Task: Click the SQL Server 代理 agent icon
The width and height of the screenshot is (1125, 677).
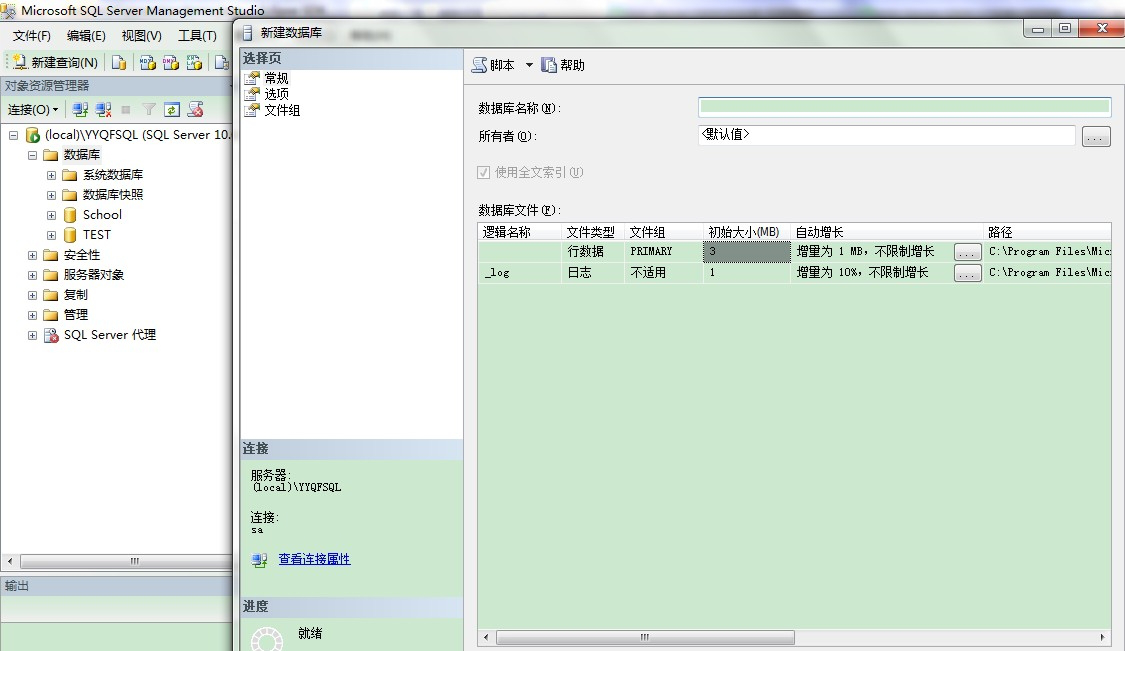Action: 51,336
